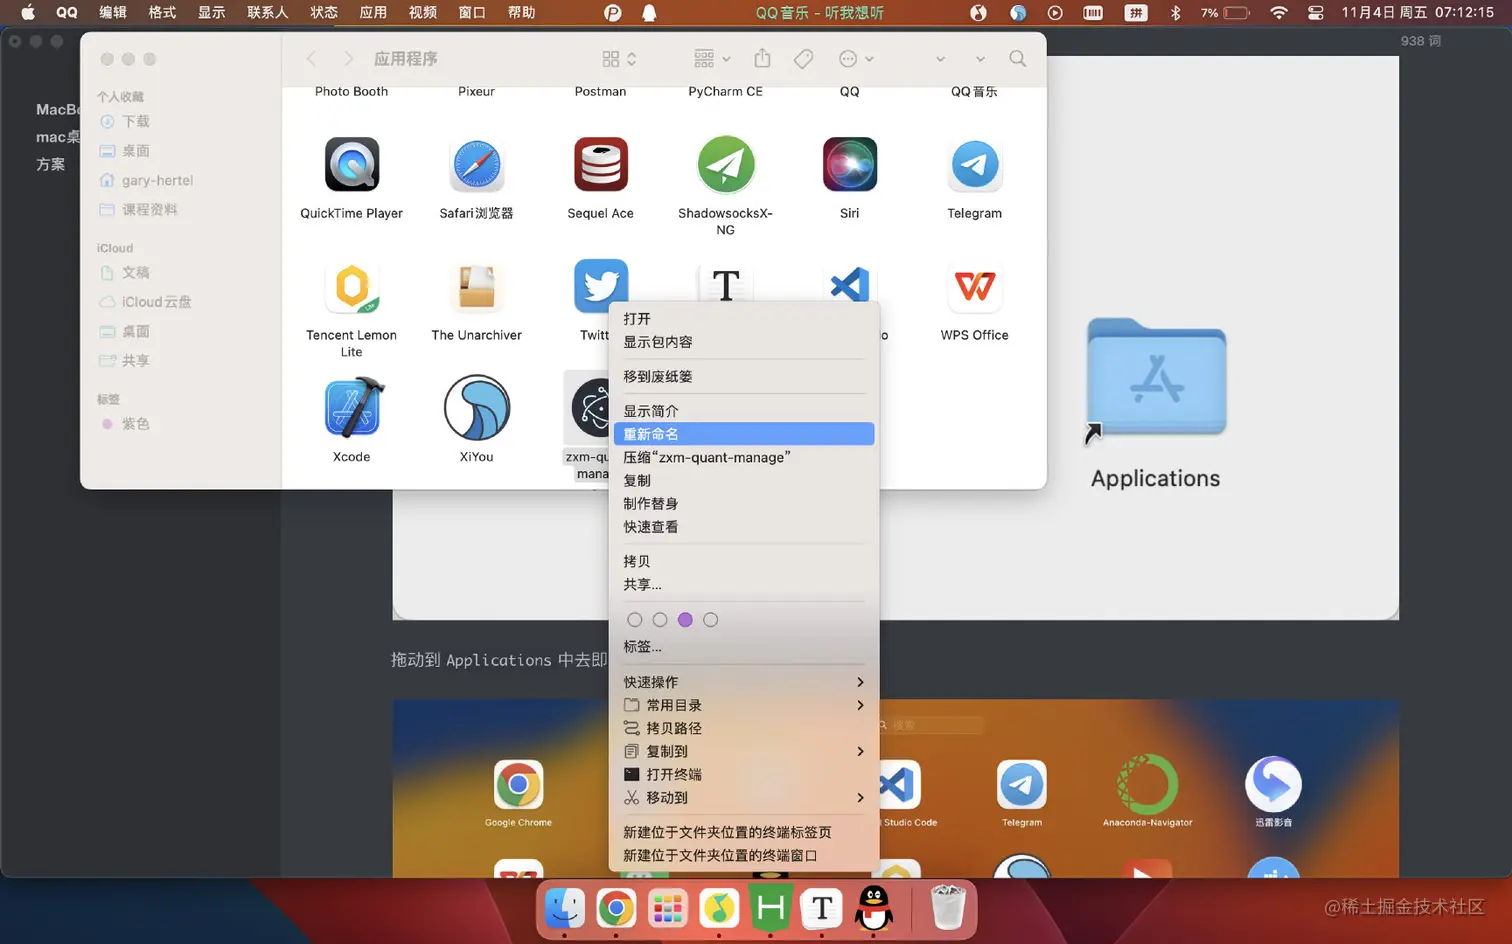1512x944 pixels.
Task: Select the WPS Office app icon
Action: pos(974,287)
